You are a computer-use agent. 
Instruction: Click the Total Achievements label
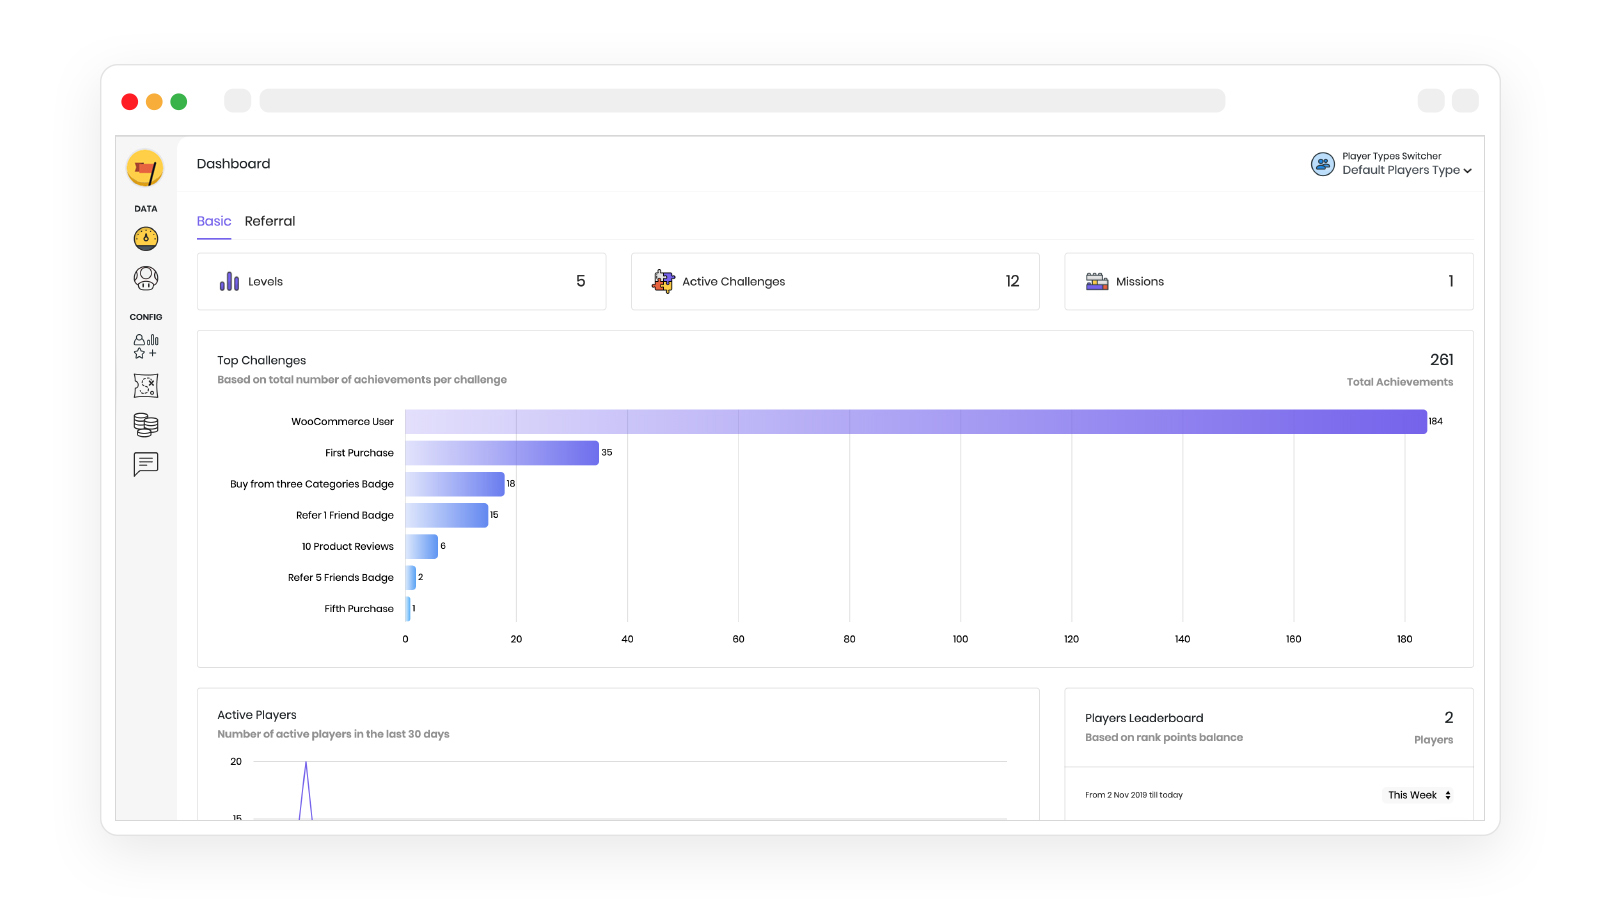click(x=1400, y=382)
